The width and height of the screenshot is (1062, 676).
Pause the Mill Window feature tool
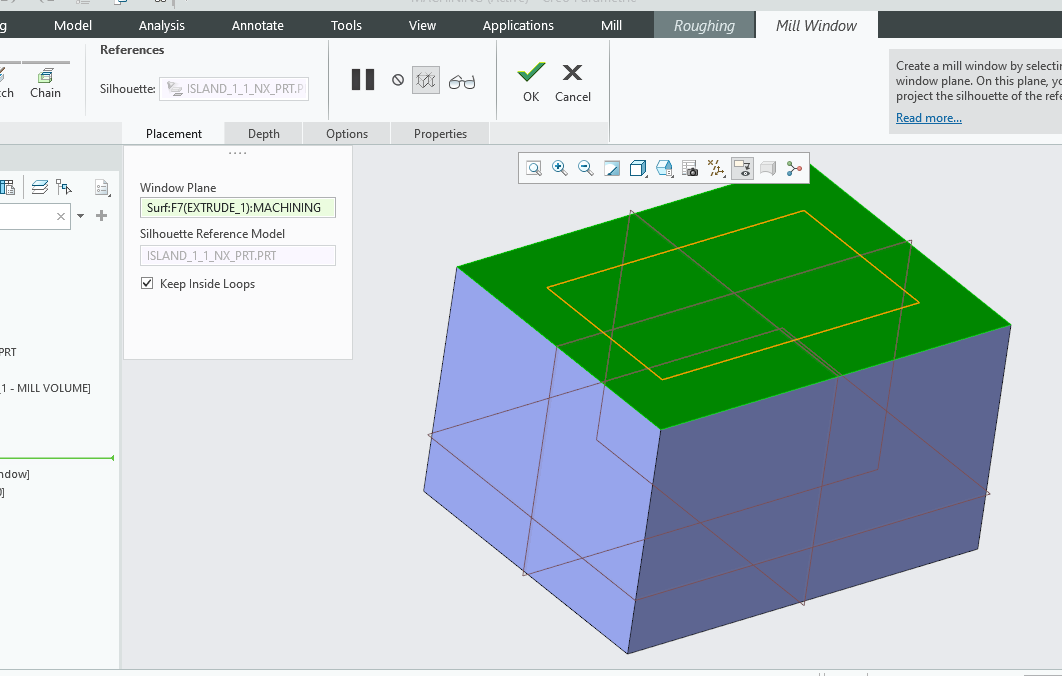pyautogui.click(x=363, y=80)
